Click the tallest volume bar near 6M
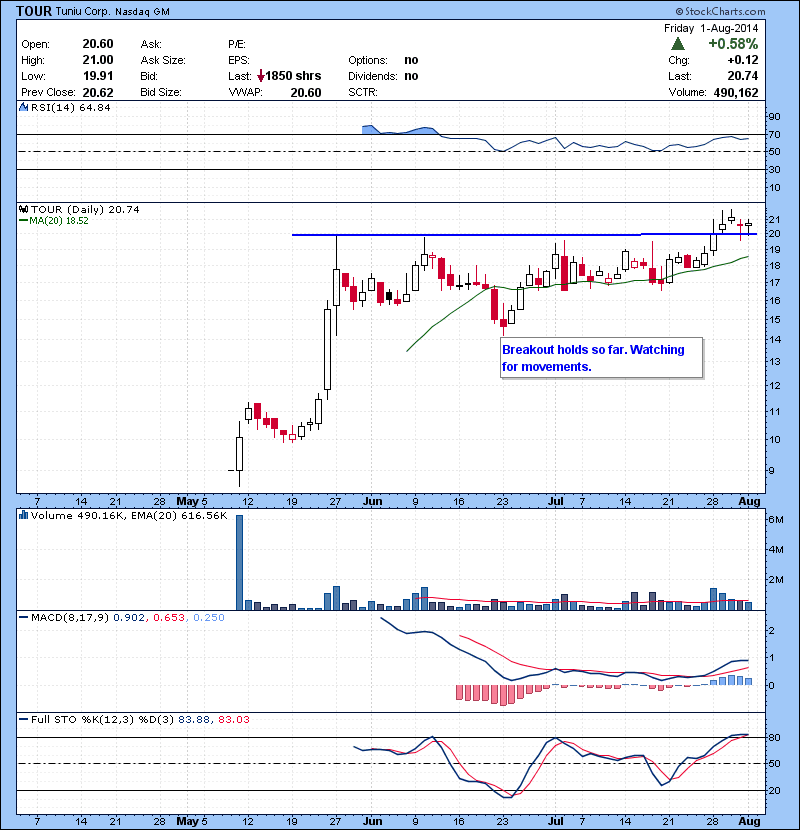 point(239,562)
